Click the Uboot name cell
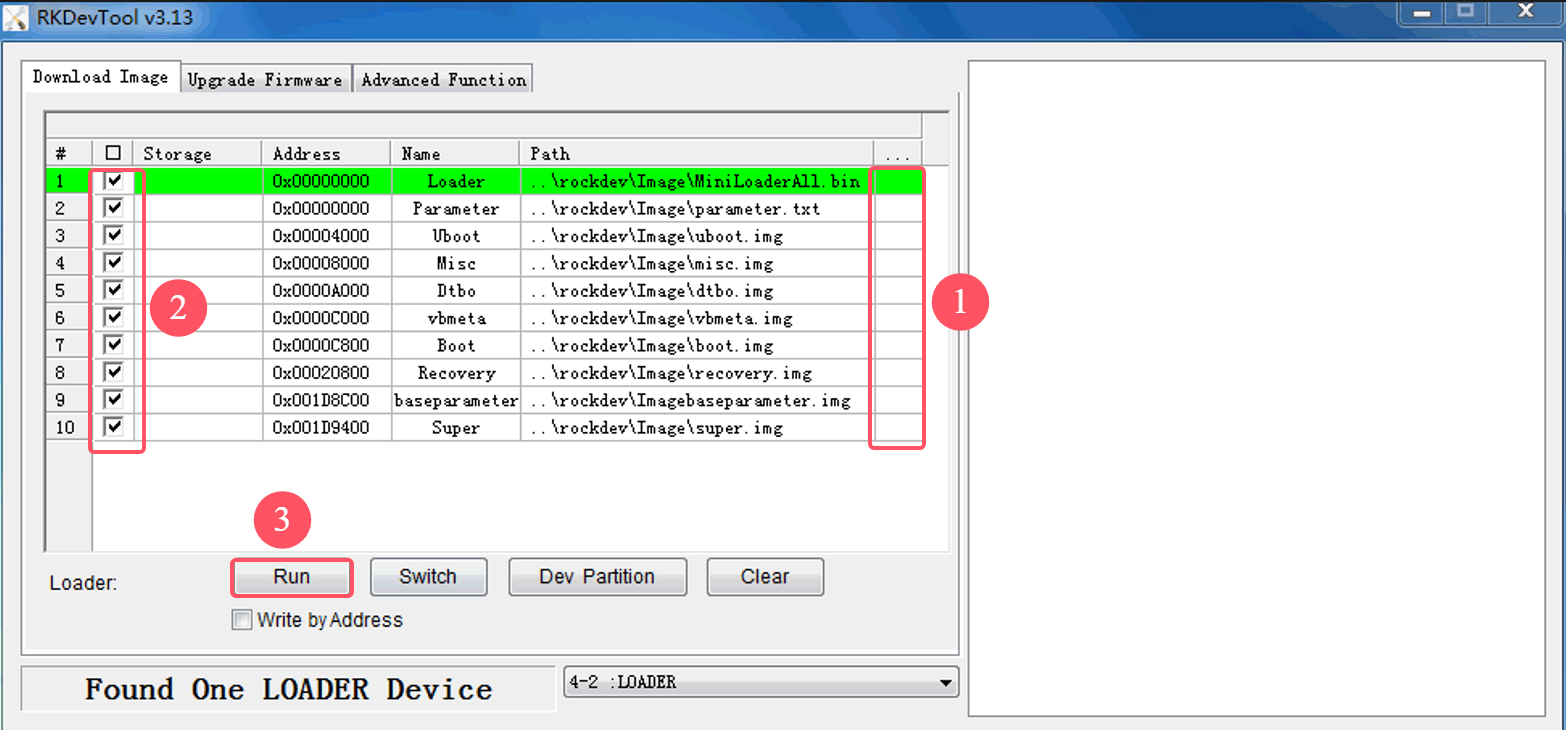The height and width of the screenshot is (730, 1566). pos(455,236)
